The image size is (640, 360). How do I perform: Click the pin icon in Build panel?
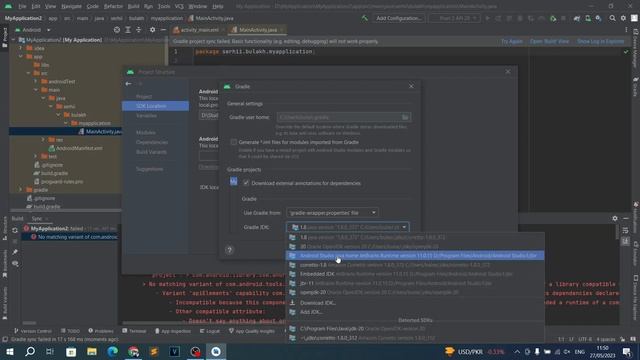pyautogui.click(x=15, y=252)
